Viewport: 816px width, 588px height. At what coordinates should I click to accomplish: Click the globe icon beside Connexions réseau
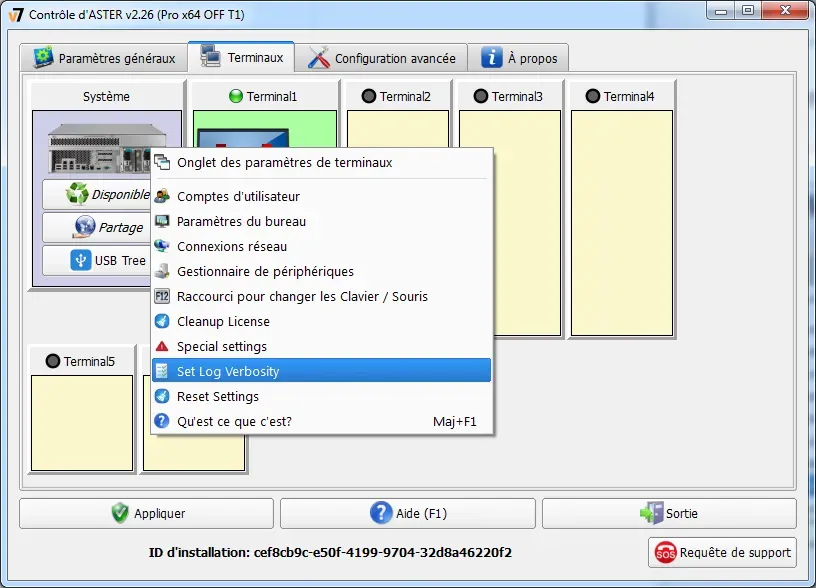point(161,246)
